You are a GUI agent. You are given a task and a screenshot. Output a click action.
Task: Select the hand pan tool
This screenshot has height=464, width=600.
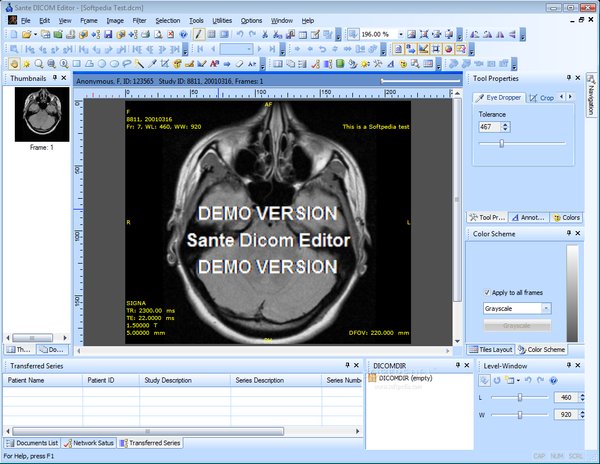[11, 63]
